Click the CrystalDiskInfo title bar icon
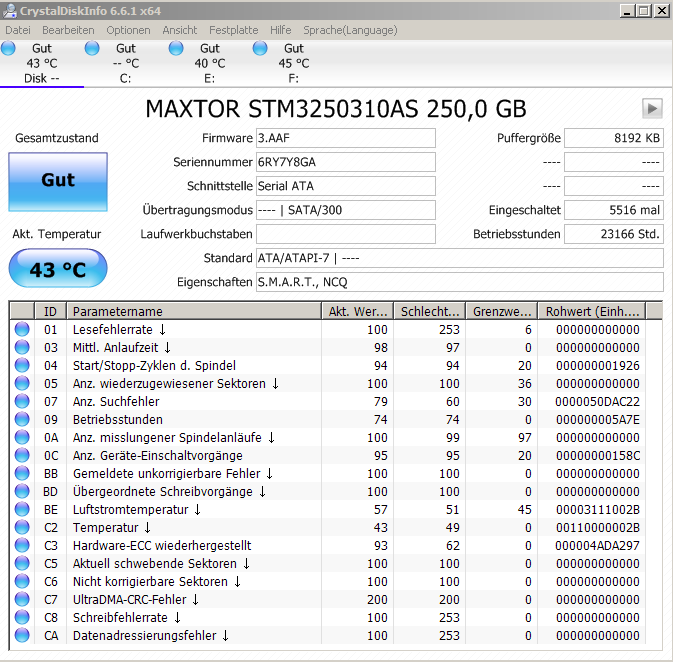This screenshot has height=662, width=673. click(x=10, y=10)
